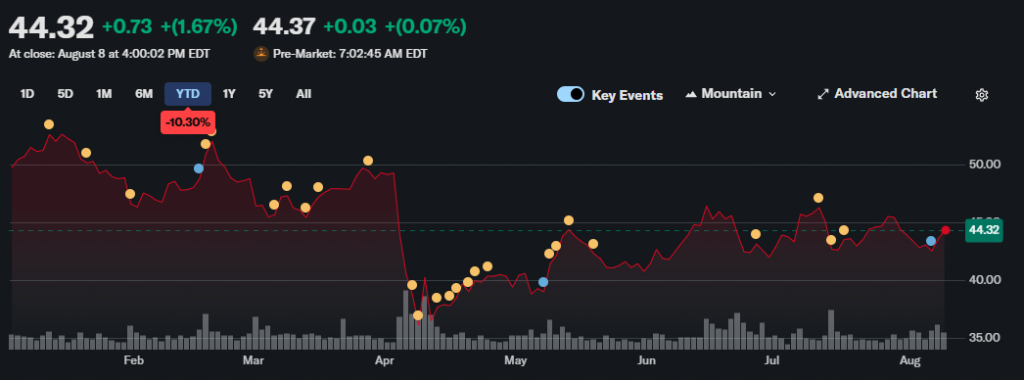Click the pre-market sunrise icon
This screenshot has height=380, width=1024.
coord(261,54)
